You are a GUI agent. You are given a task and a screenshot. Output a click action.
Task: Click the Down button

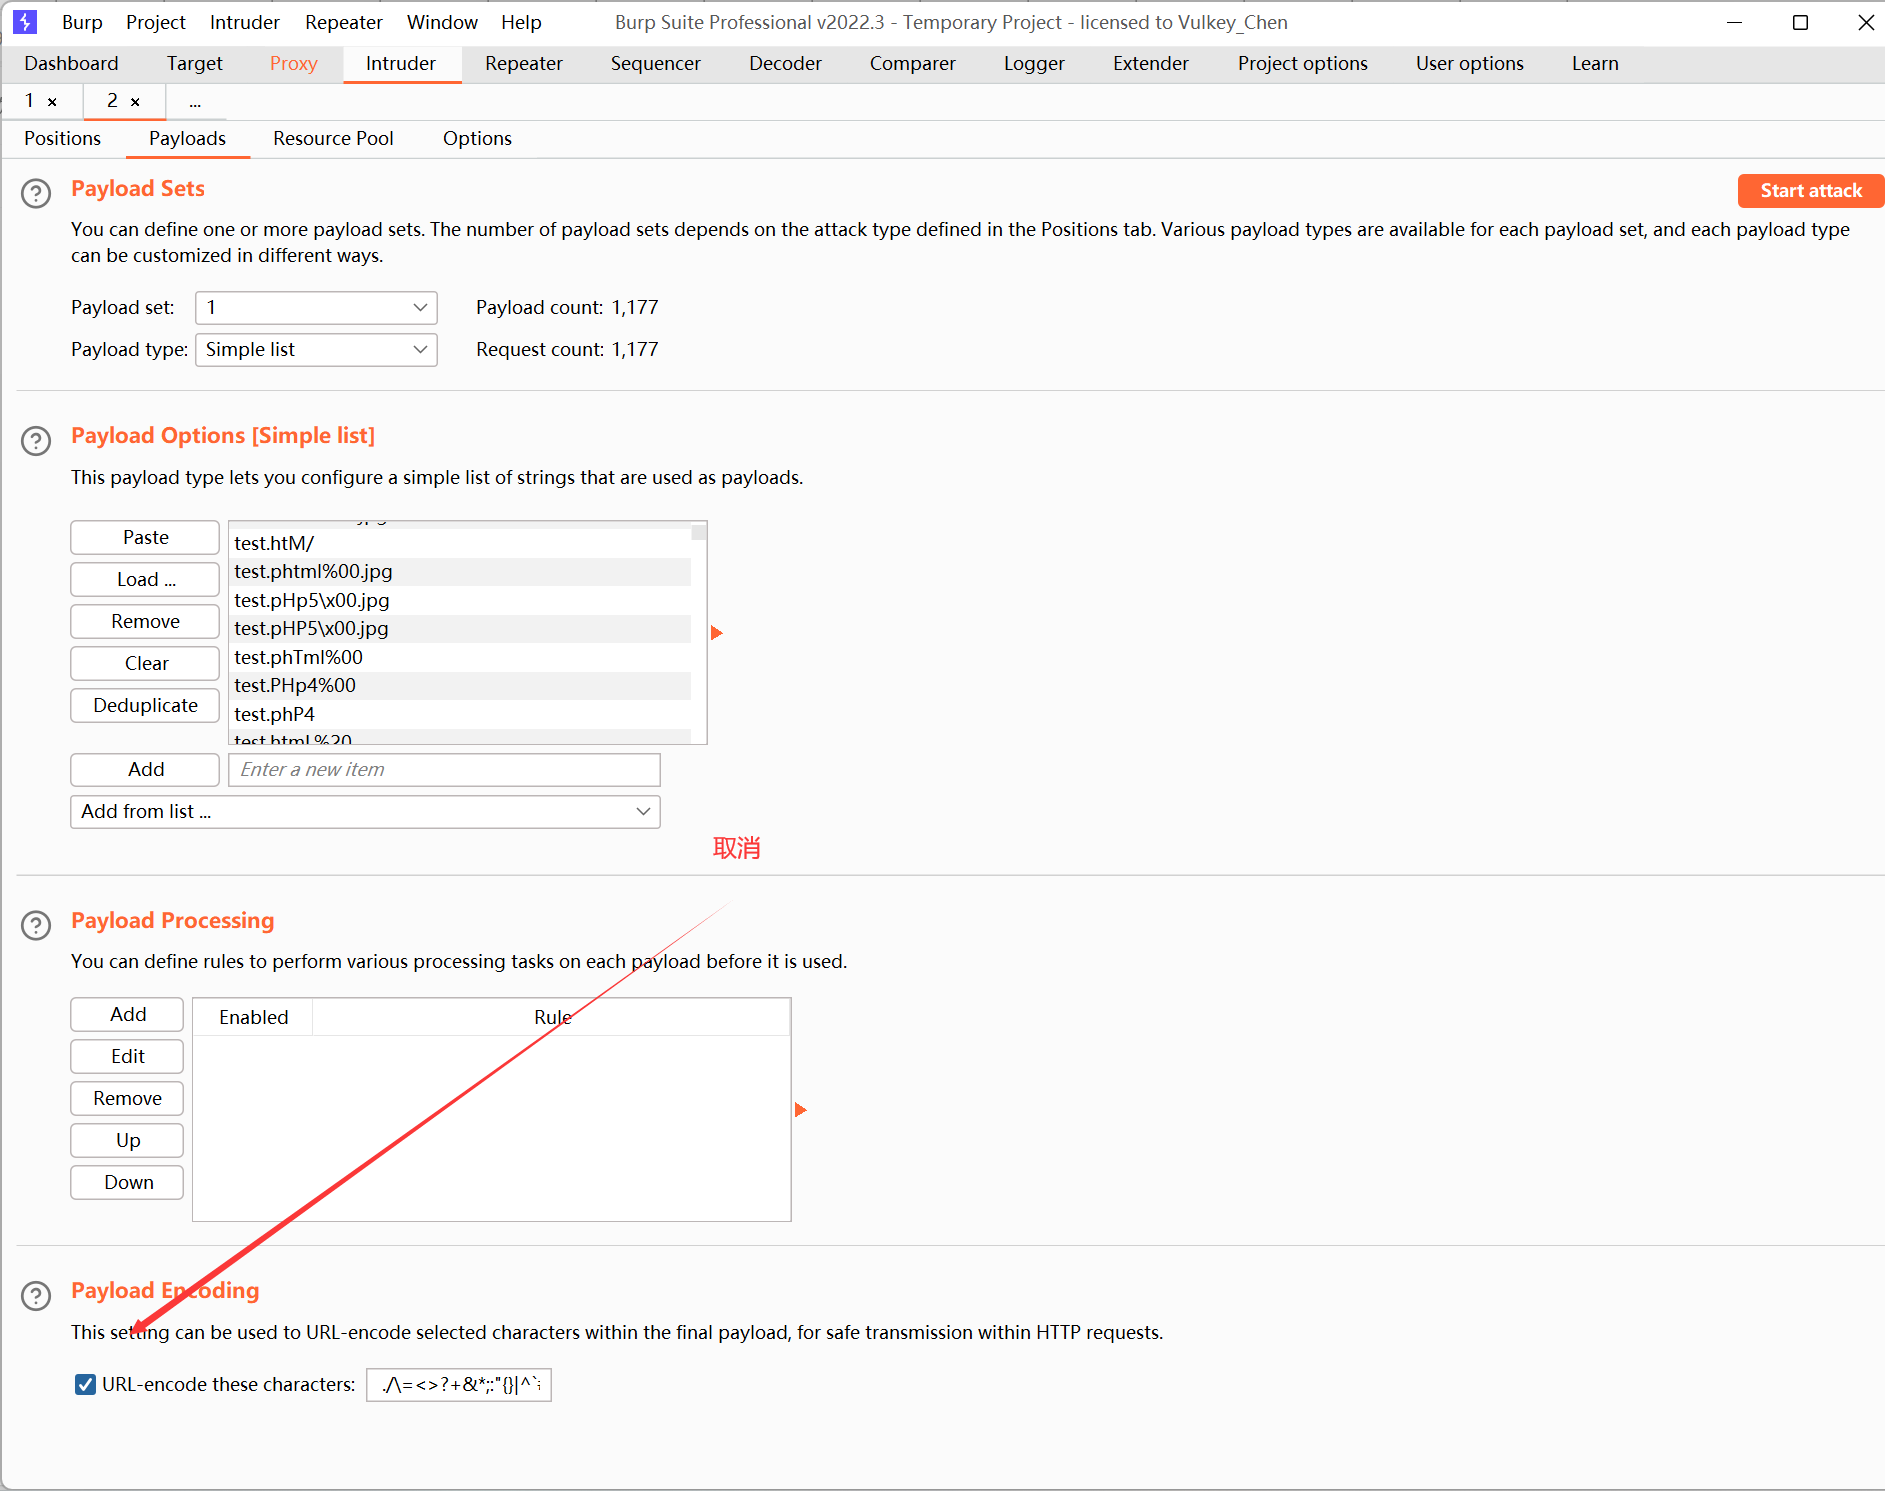tap(127, 1183)
